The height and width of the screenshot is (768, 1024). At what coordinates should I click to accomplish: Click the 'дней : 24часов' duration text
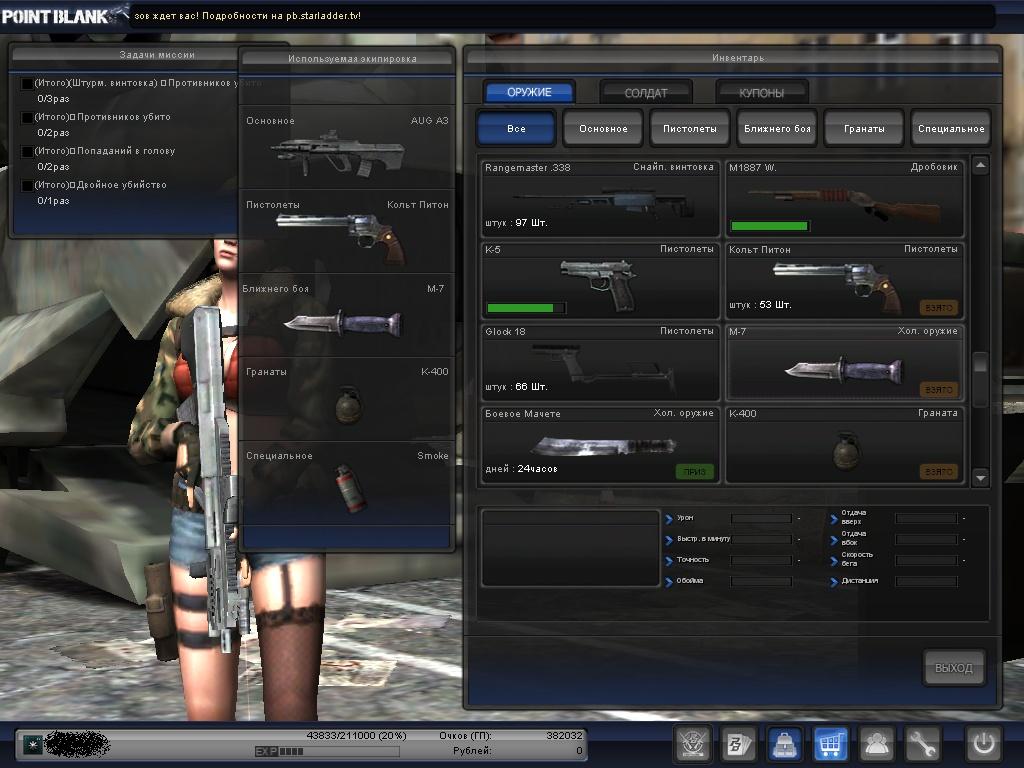point(521,469)
